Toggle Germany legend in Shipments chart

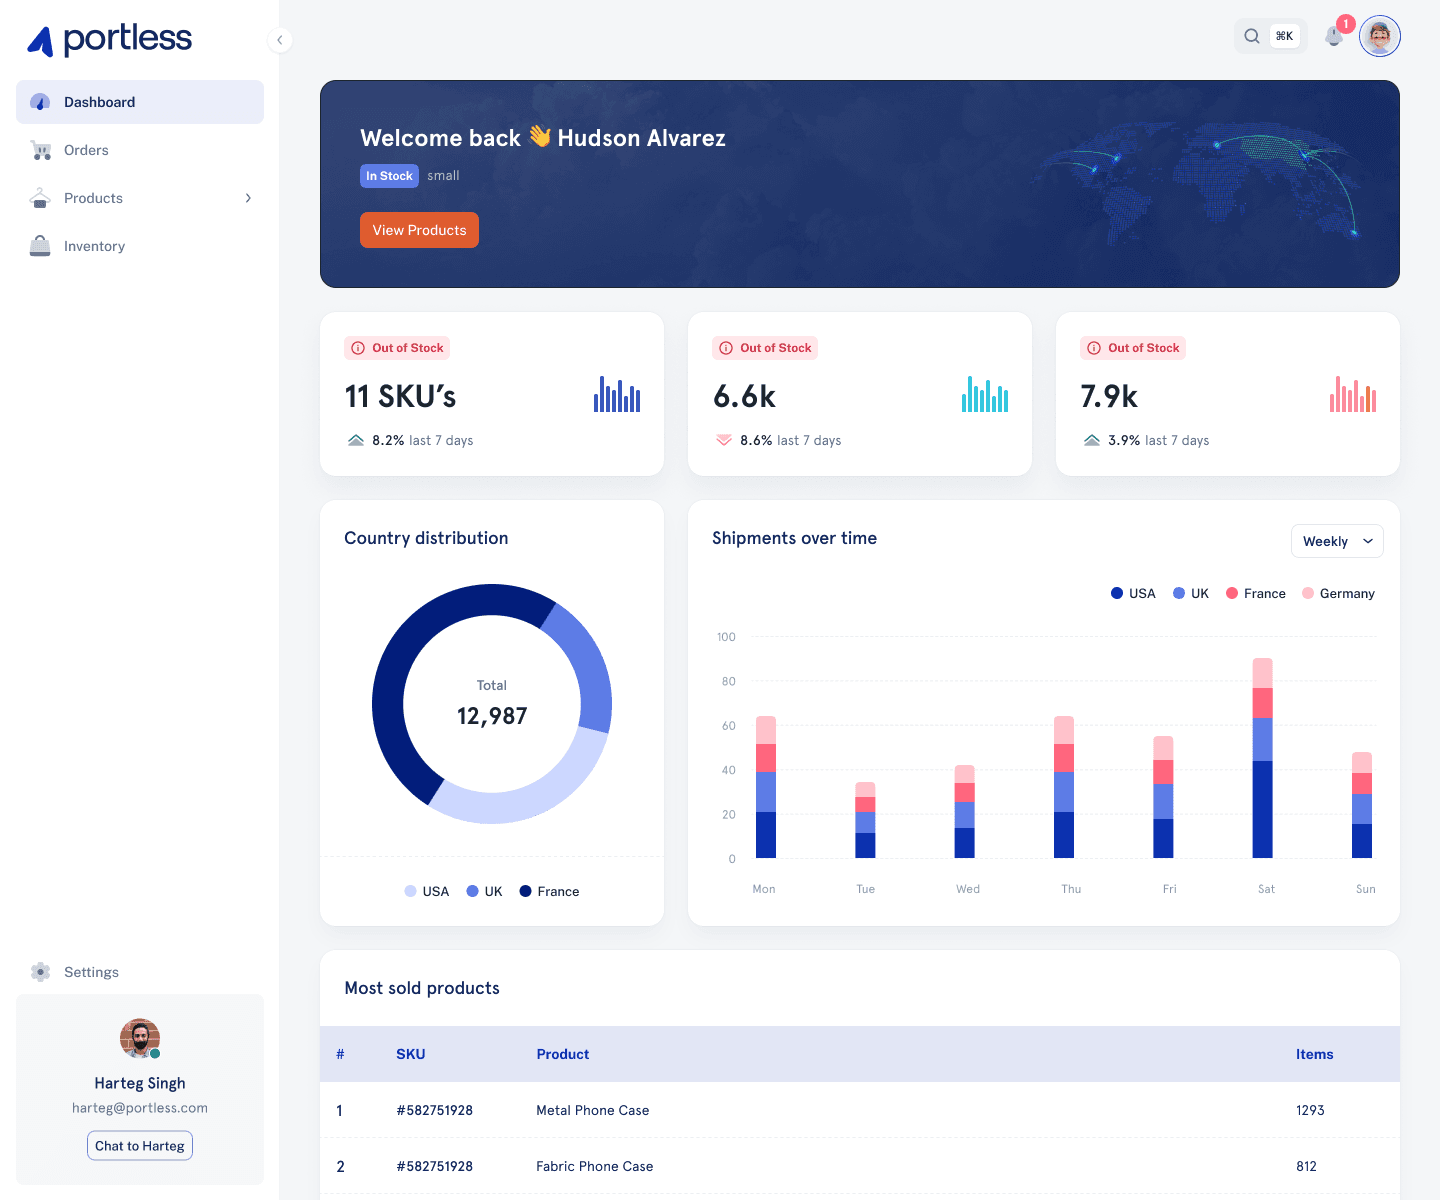(1338, 594)
